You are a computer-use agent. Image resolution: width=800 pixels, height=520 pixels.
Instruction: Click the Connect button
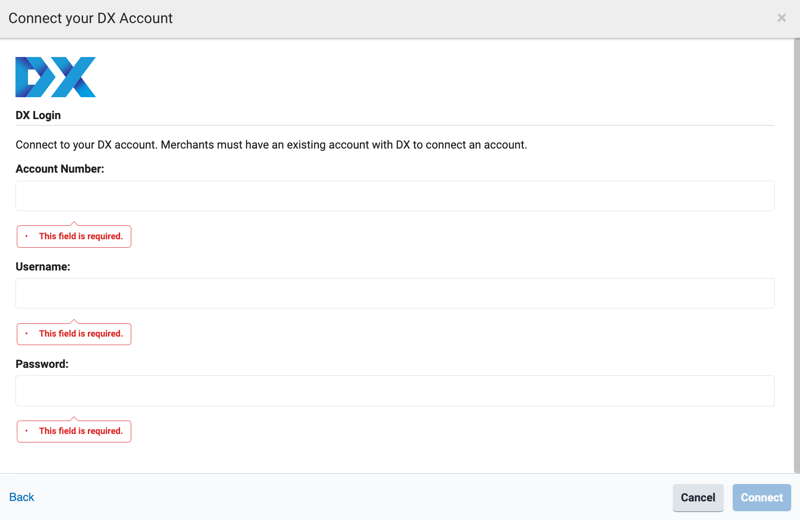pyautogui.click(x=762, y=498)
